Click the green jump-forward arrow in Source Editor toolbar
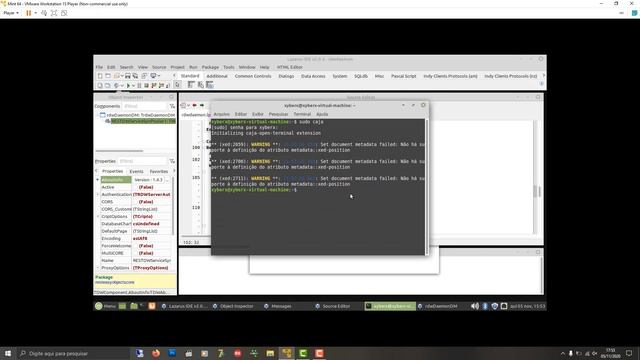This screenshot has height=360, width=640. [202, 105]
